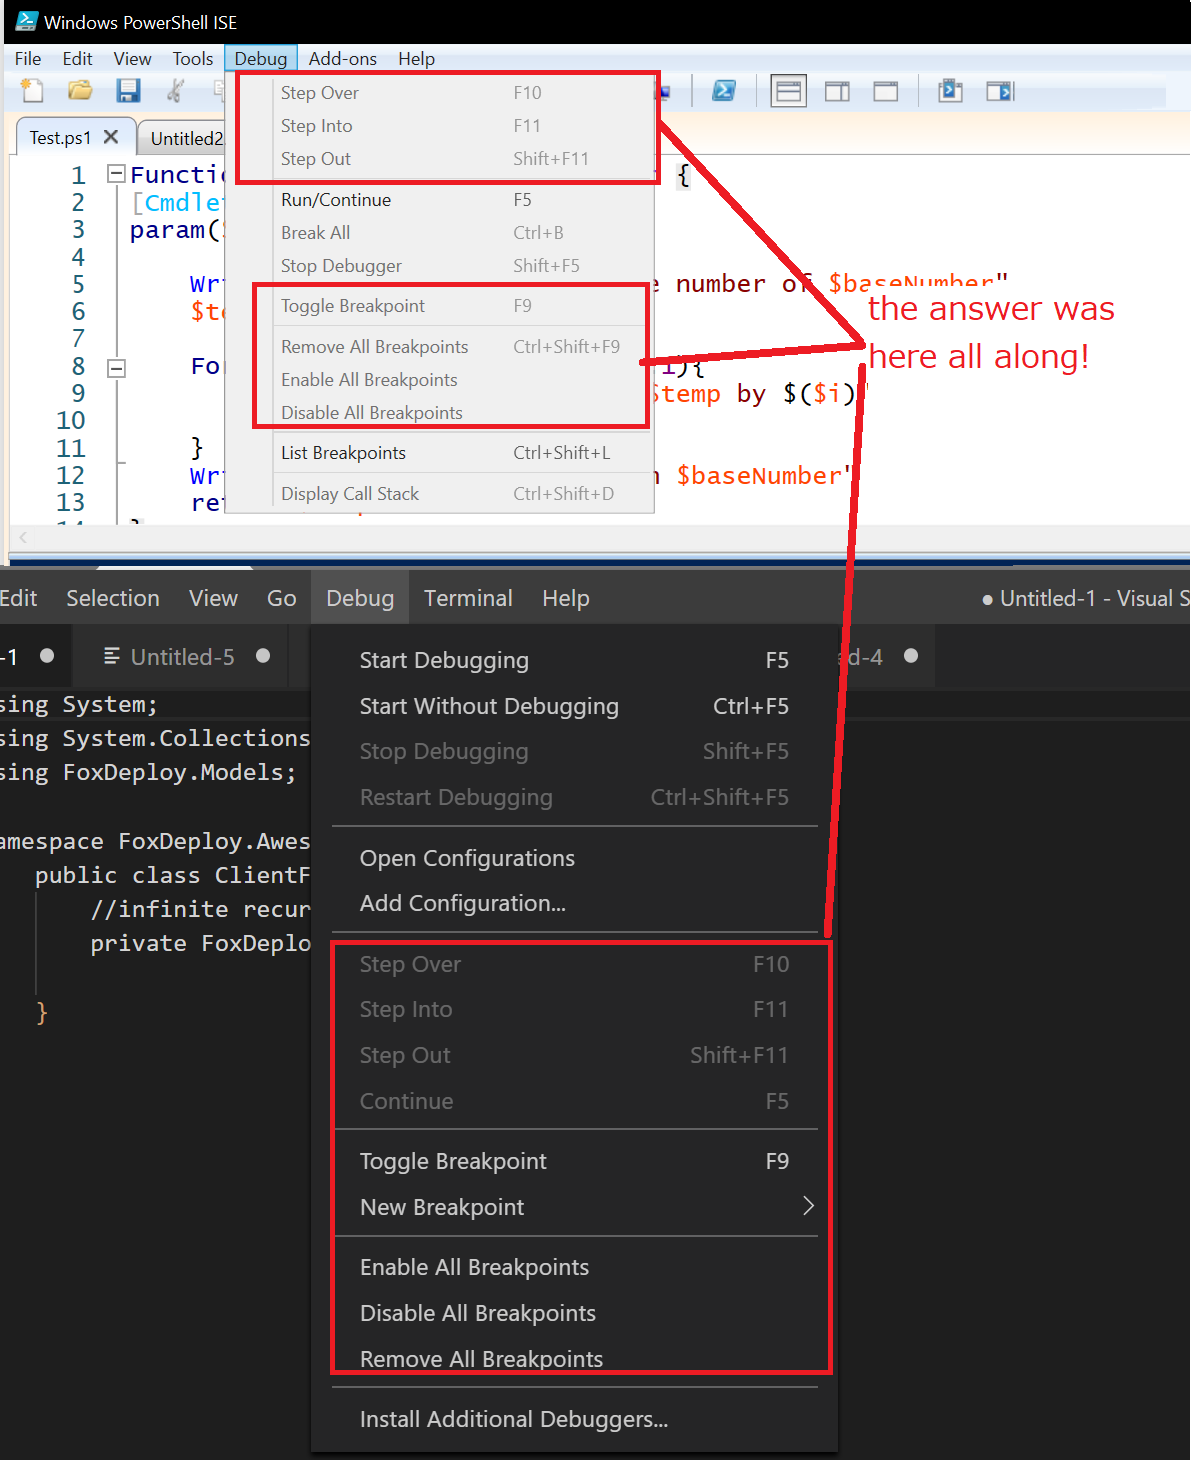This screenshot has width=1191, height=1460.
Task: Switch to the Untitled2 tab
Action: point(186,139)
